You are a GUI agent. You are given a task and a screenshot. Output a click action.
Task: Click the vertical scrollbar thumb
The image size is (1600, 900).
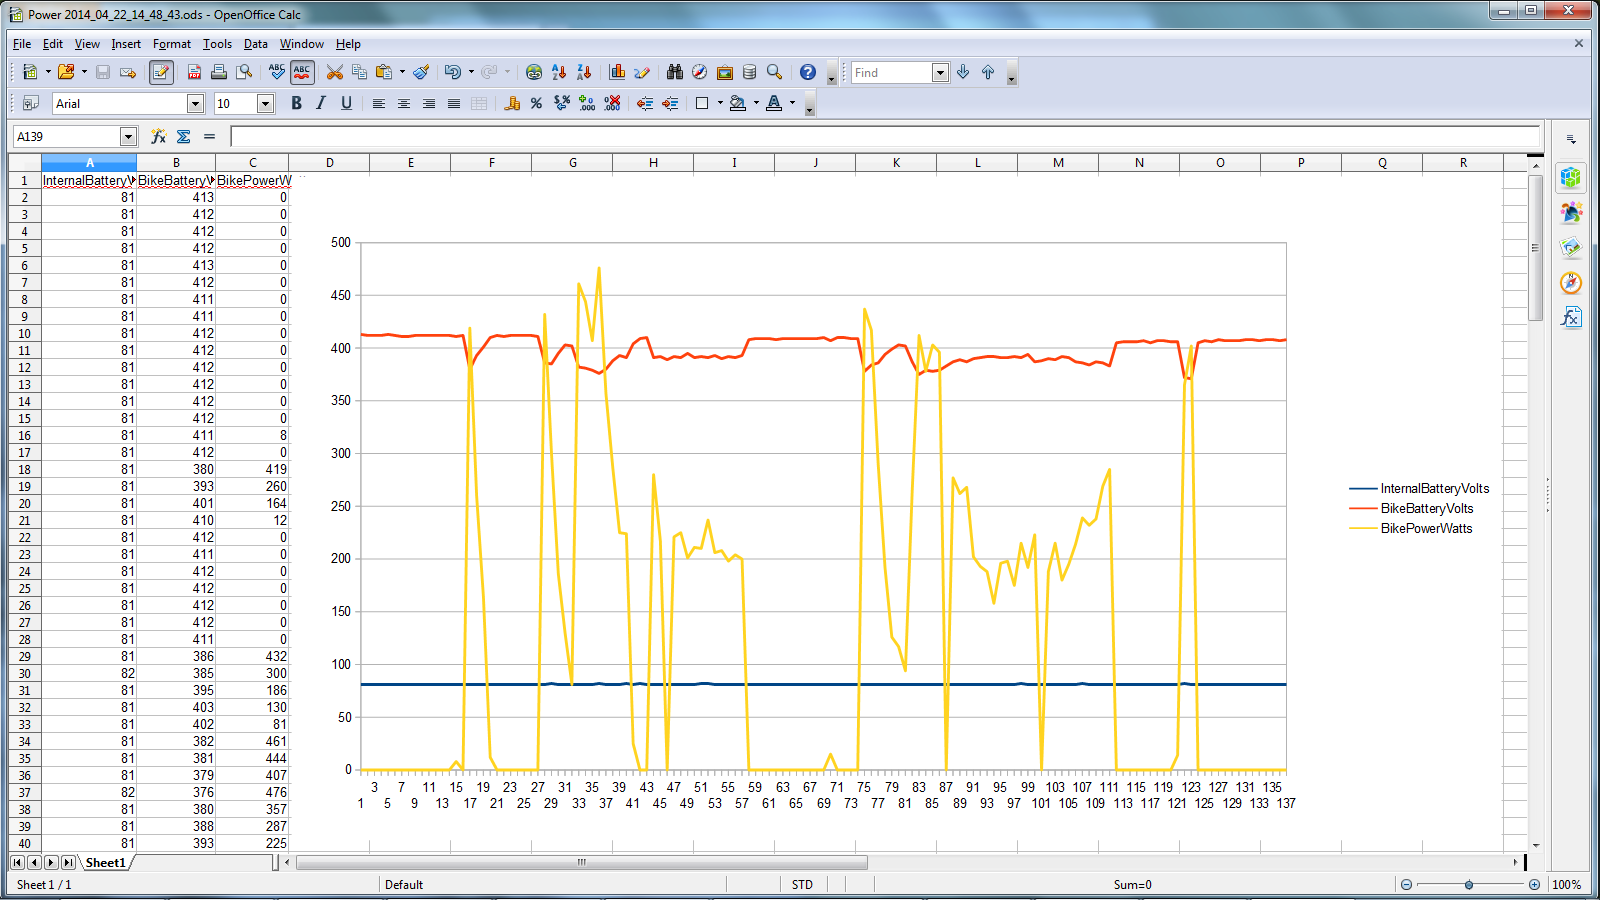[x=1536, y=248]
